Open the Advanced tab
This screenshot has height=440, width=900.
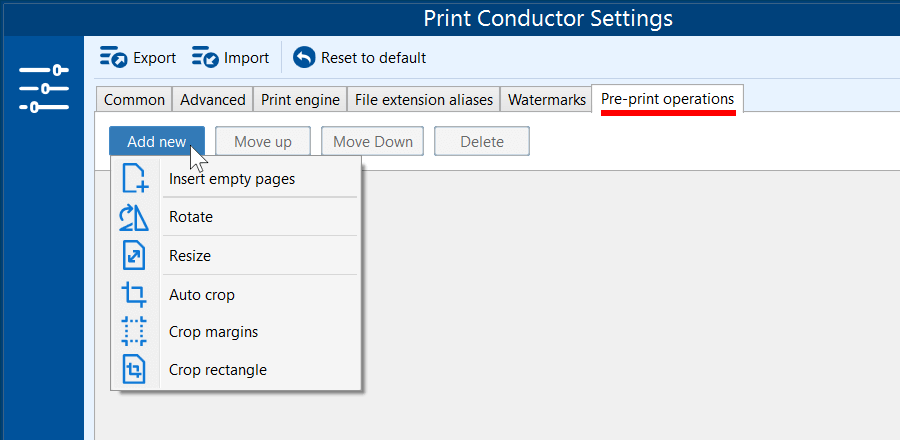[213, 100]
